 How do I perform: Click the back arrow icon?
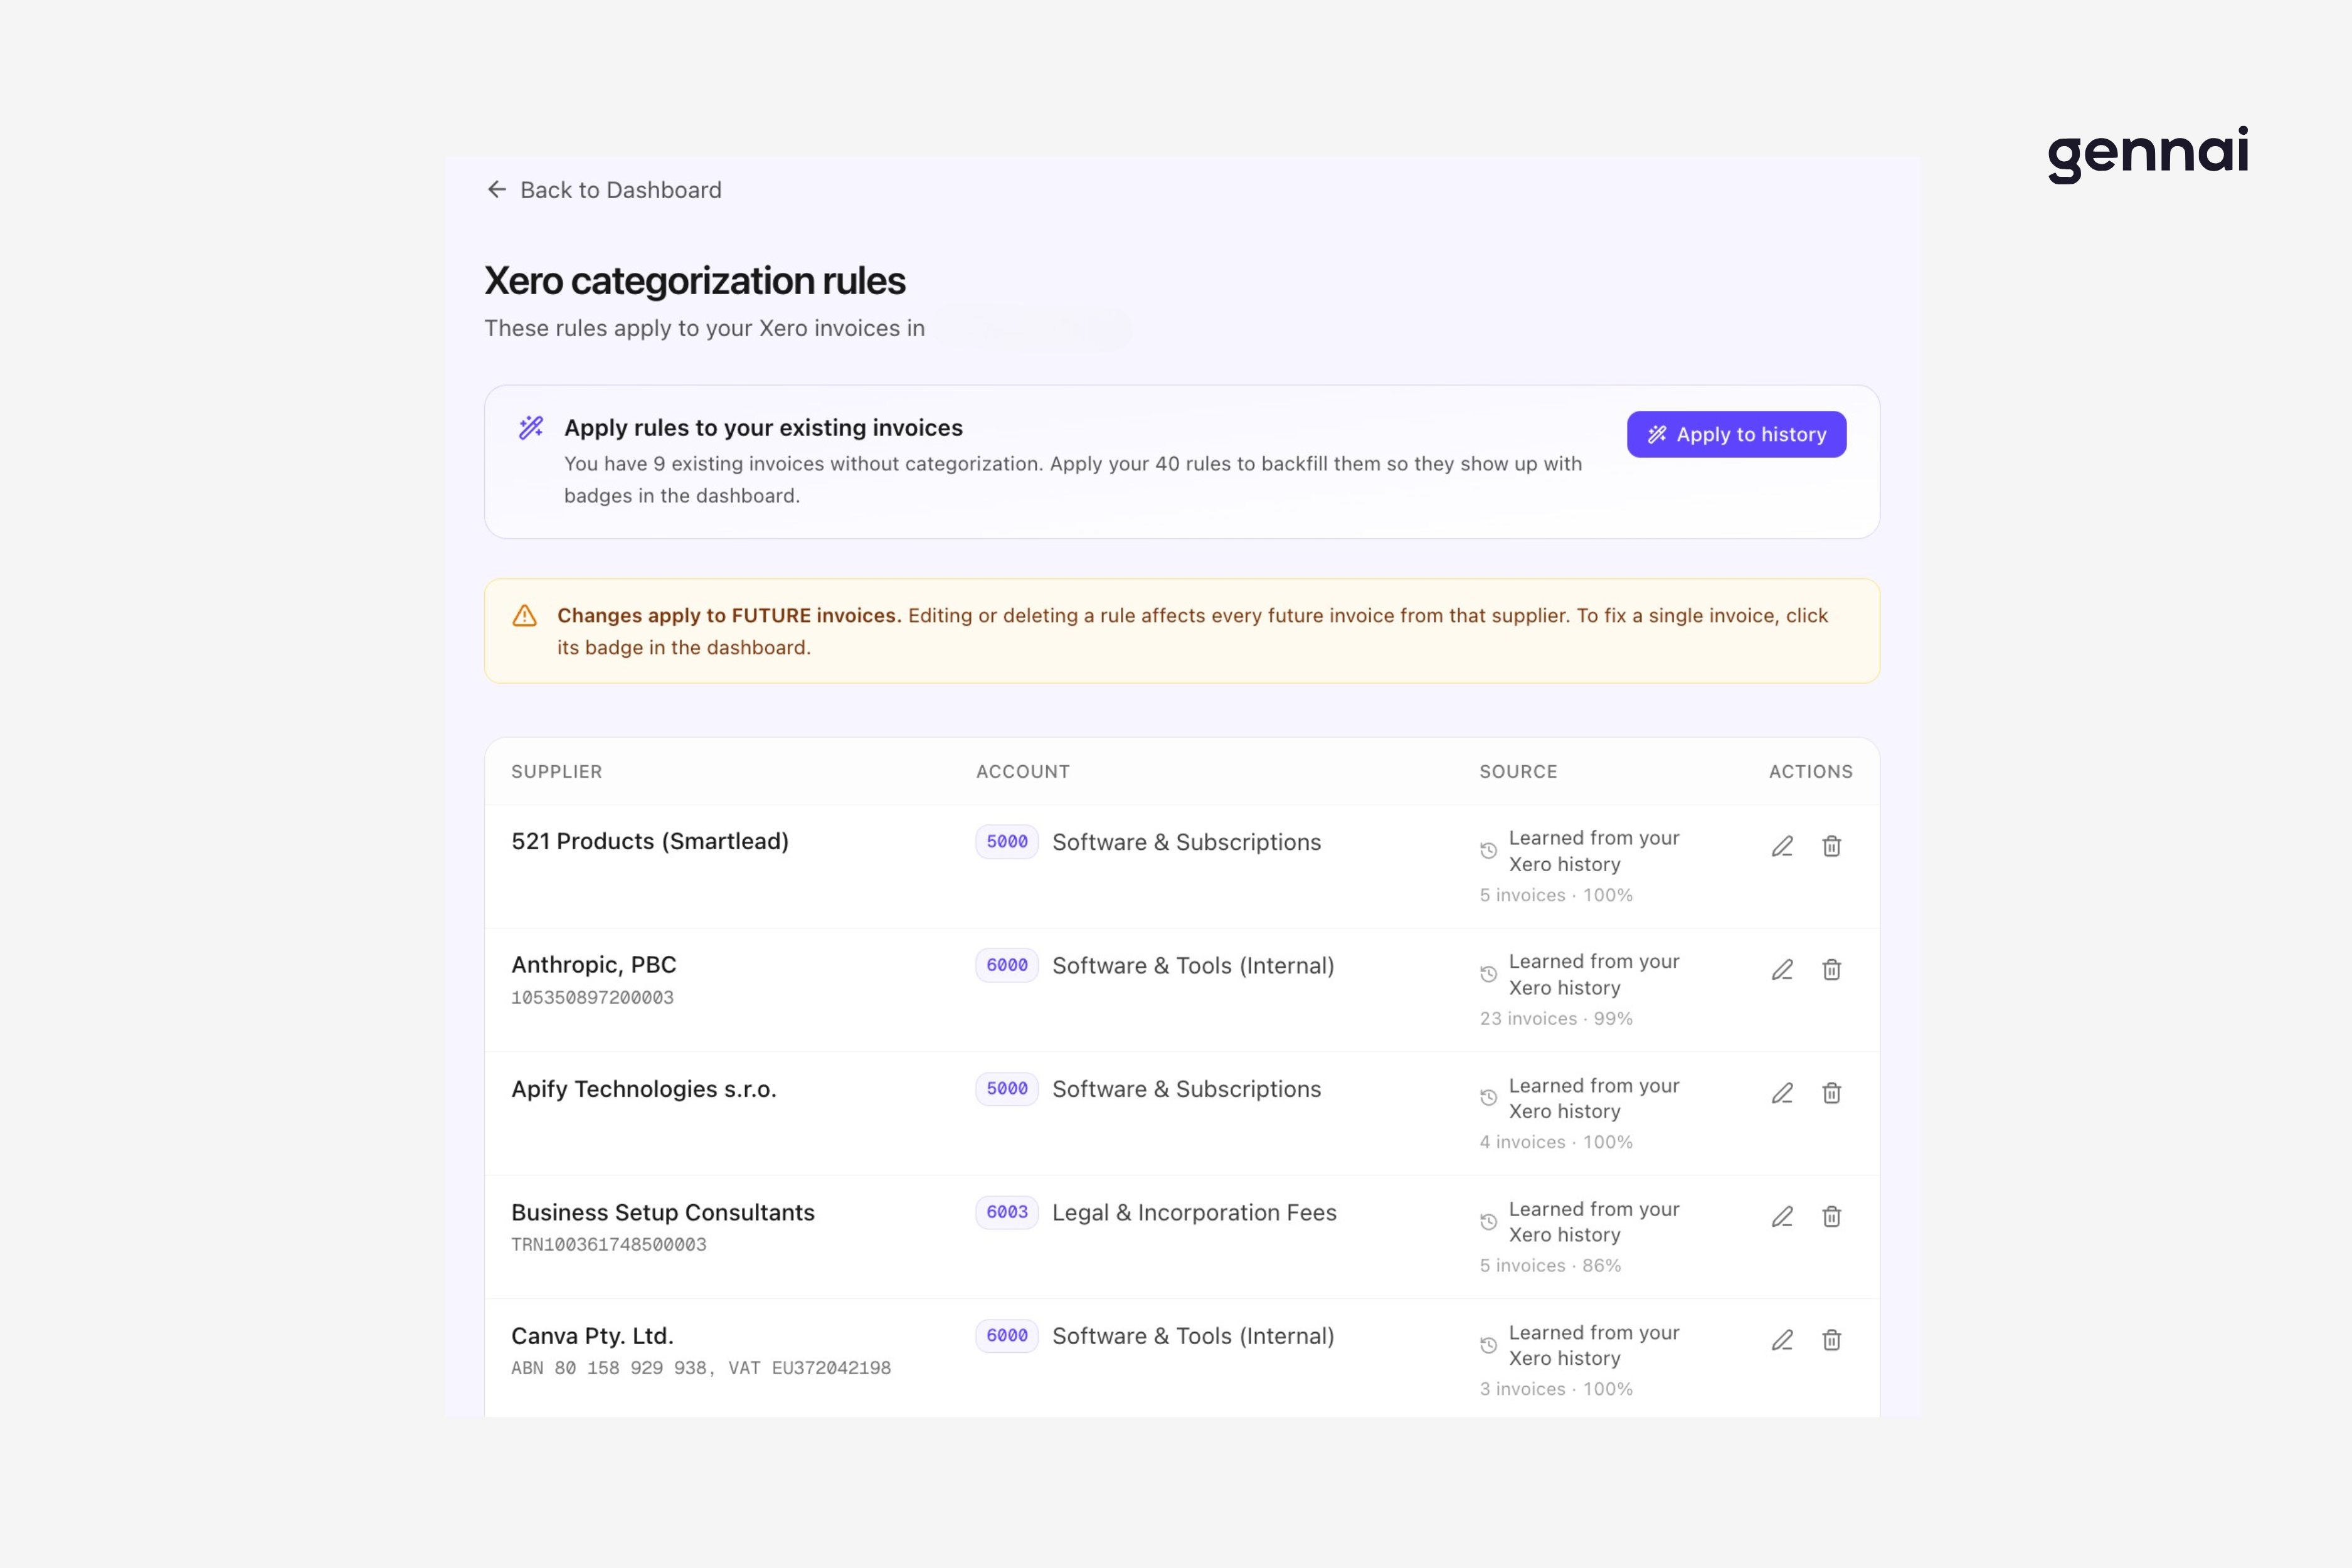pyautogui.click(x=497, y=189)
